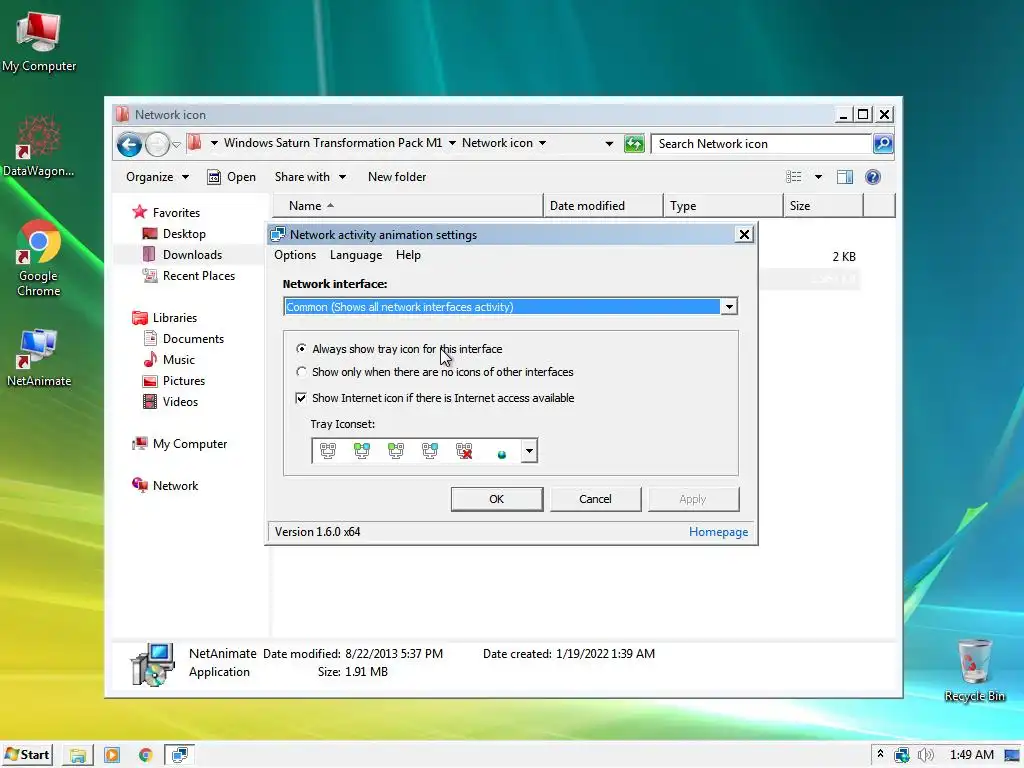Open the Homepage link
The image size is (1024, 768).
(718, 532)
